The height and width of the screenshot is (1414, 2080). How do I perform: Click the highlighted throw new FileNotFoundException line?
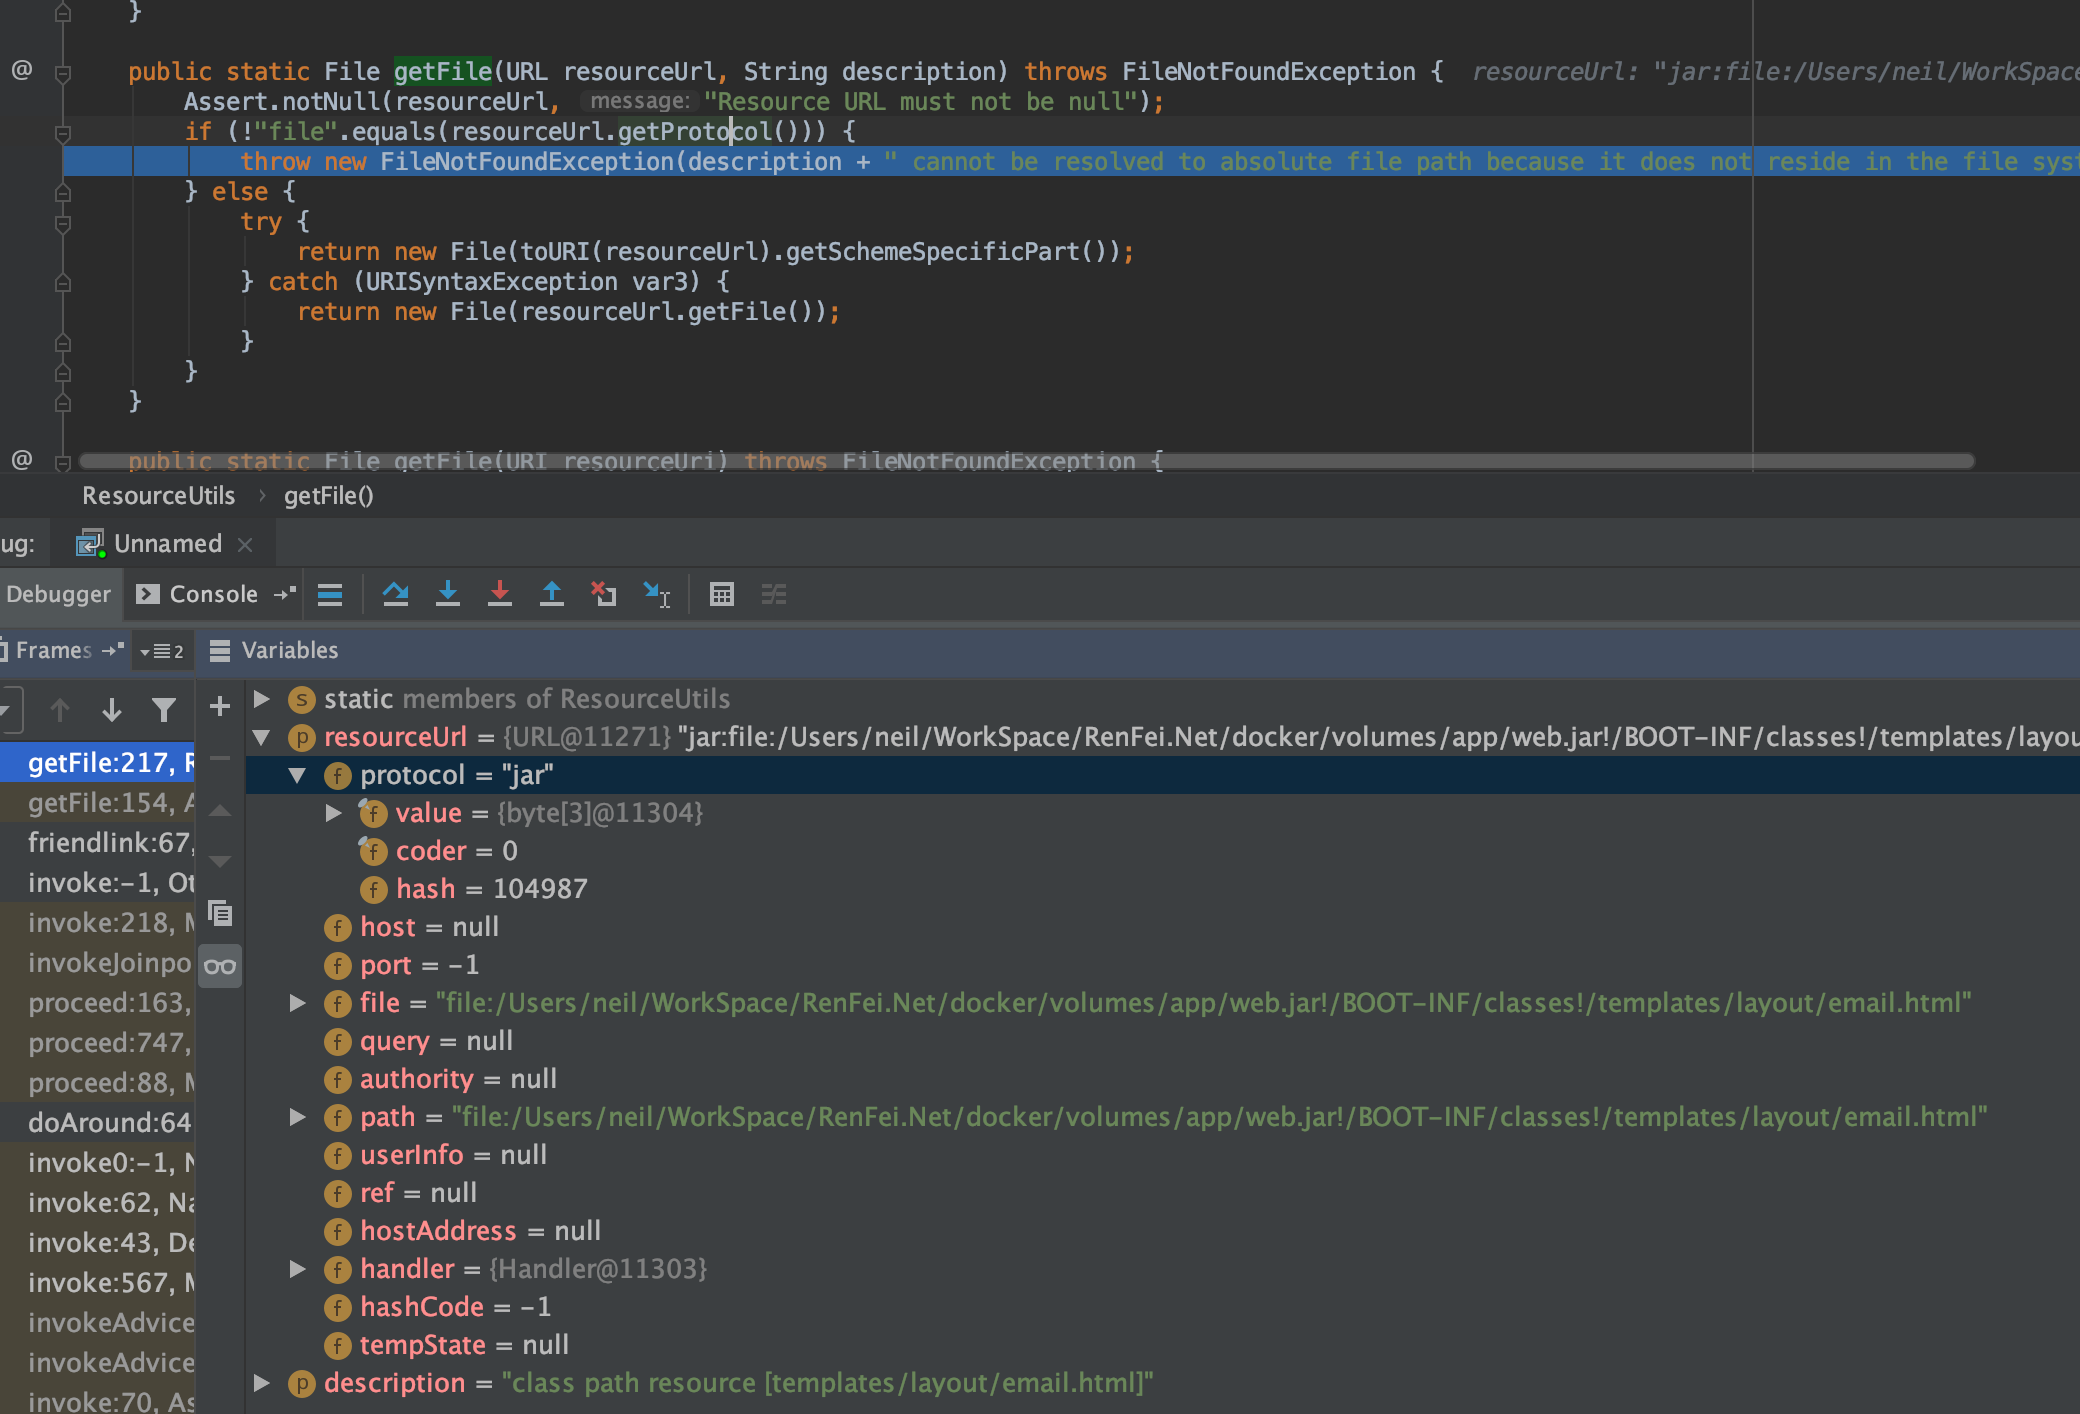(1070, 161)
